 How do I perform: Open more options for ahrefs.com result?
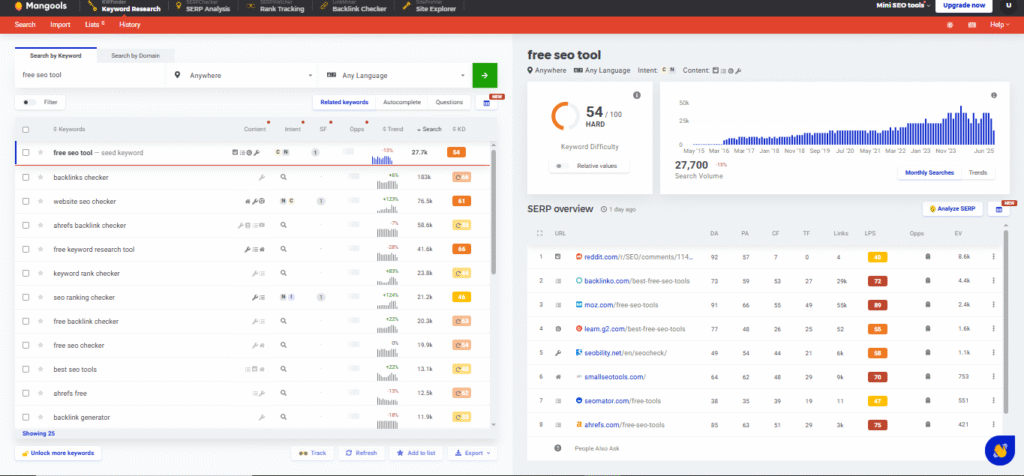coord(993,424)
